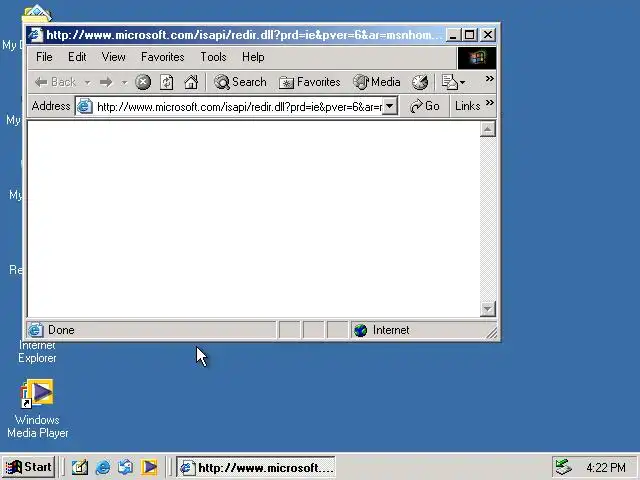640x480 pixels.
Task: Close the Internet Explorer window
Action: pos(488,35)
